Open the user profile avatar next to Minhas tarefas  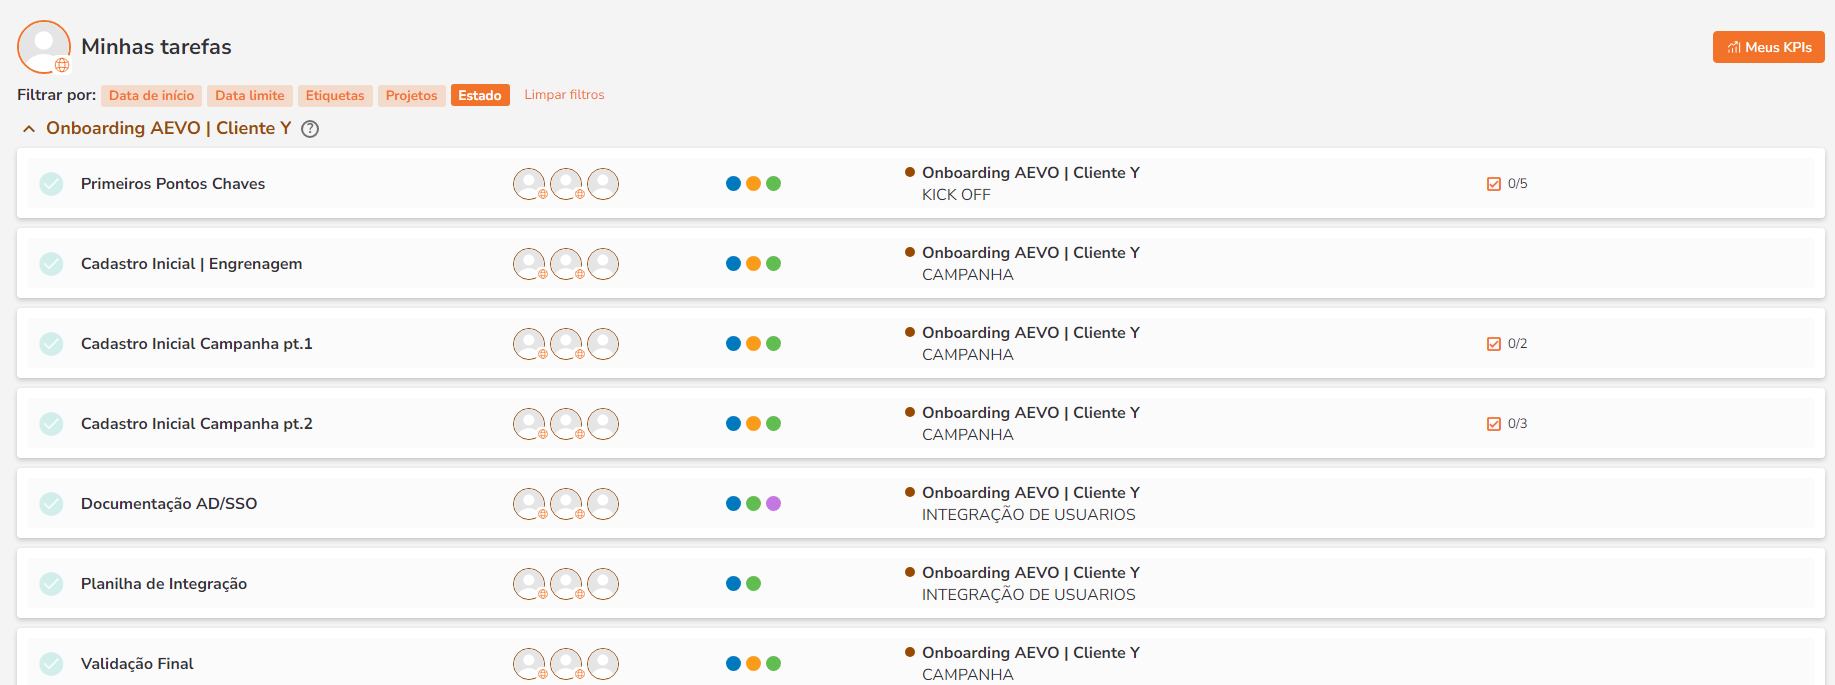pyautogui.click(x=44, y=47)
